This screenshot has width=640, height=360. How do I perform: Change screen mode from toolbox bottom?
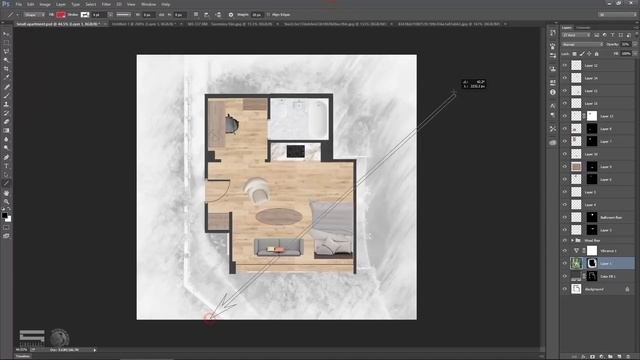pos(6,236)
